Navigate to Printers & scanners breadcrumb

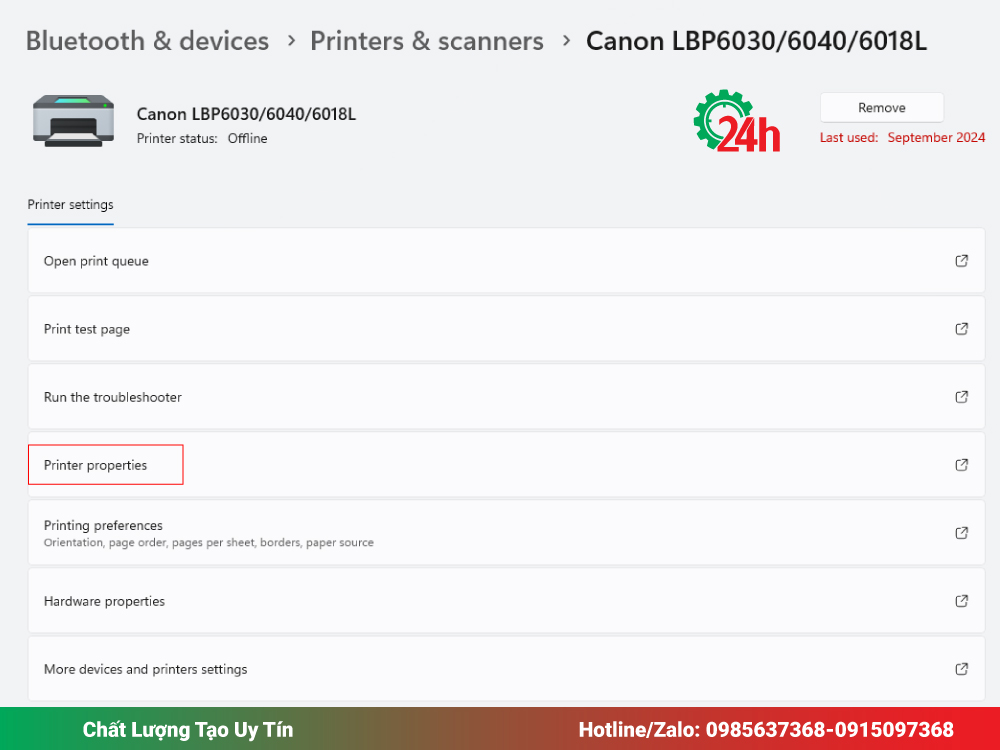[x=427, y=41]
